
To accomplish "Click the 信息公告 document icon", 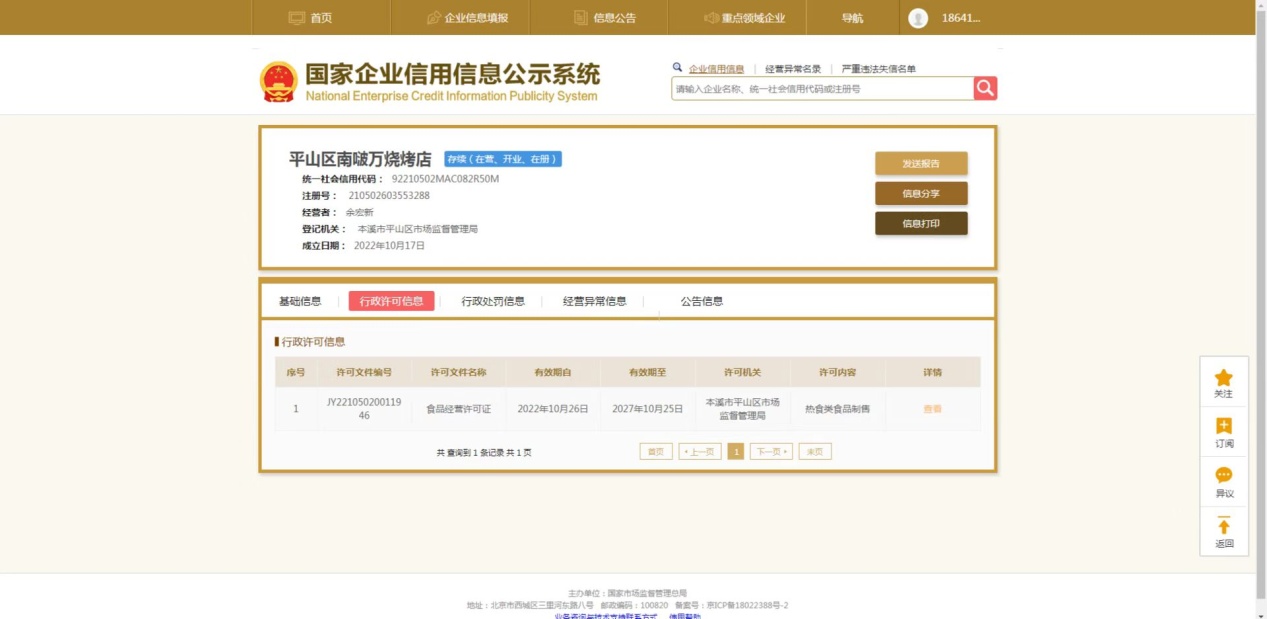I will click(581, 18).
